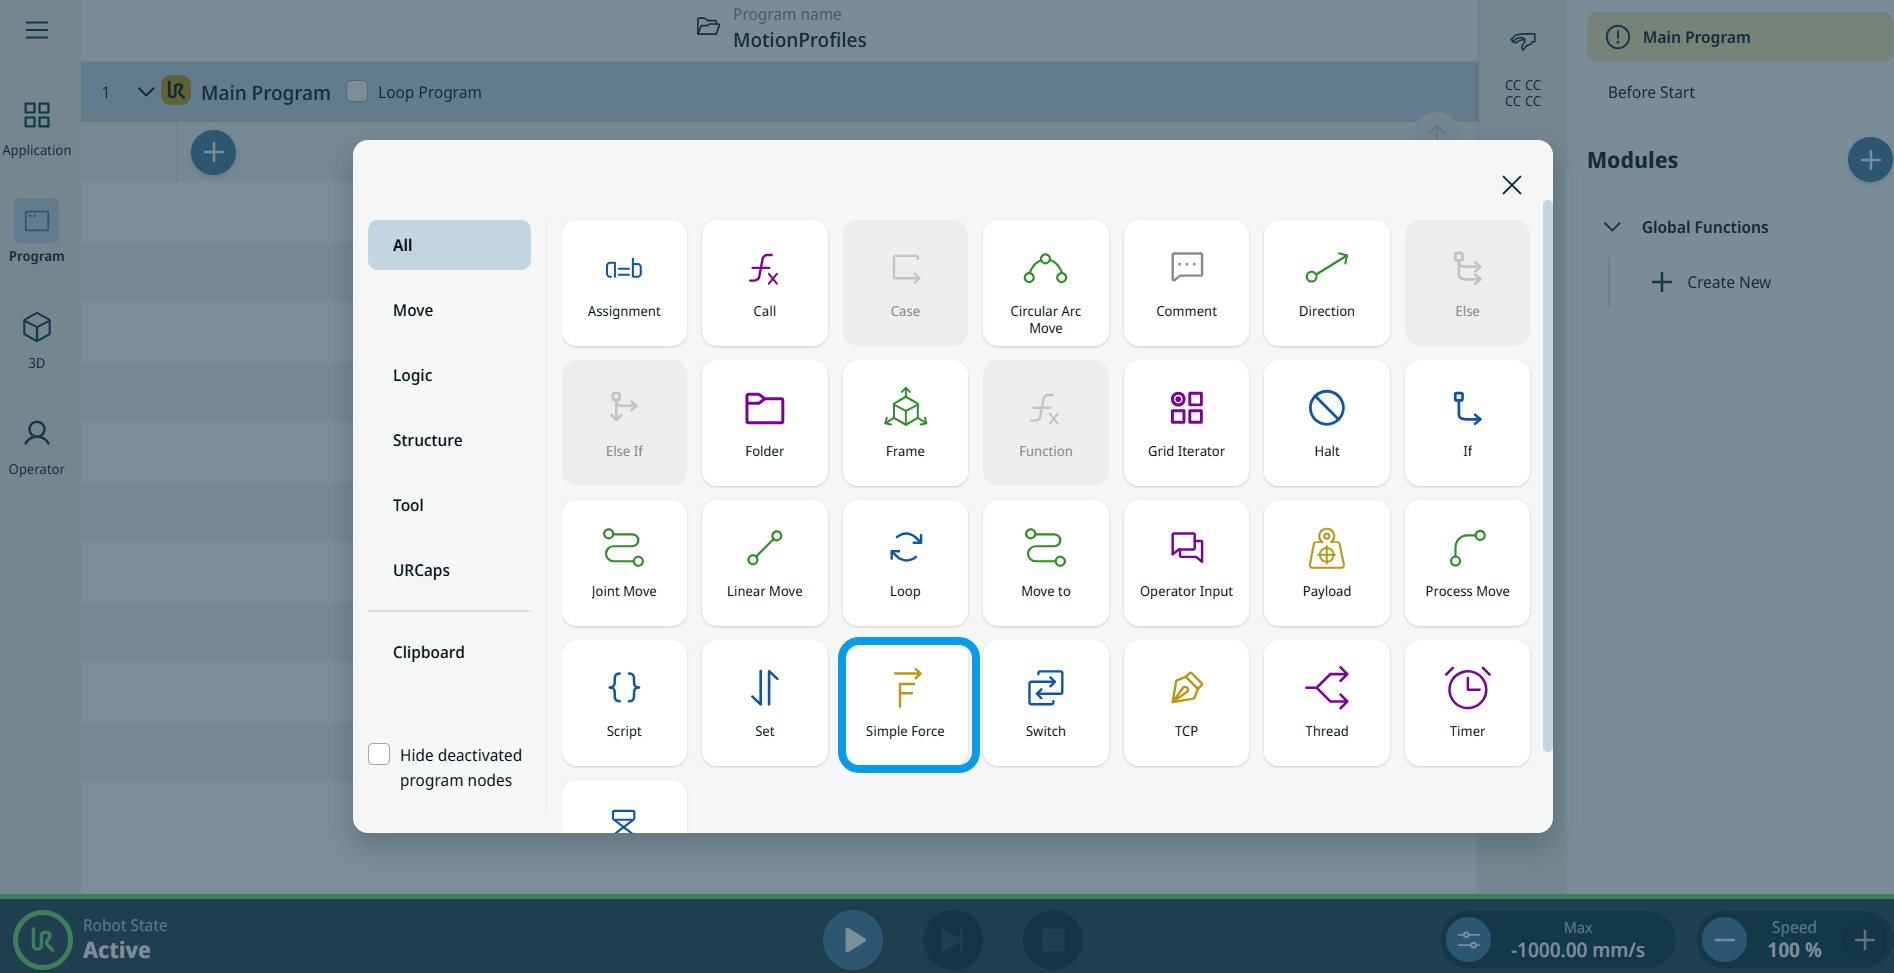
Task: Add a Thread node
Action: pos(1326,703)
